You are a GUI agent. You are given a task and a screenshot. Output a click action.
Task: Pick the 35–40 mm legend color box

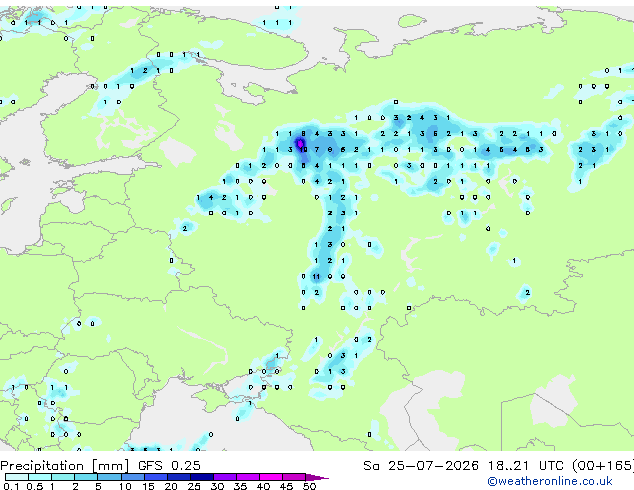(248, 477)
